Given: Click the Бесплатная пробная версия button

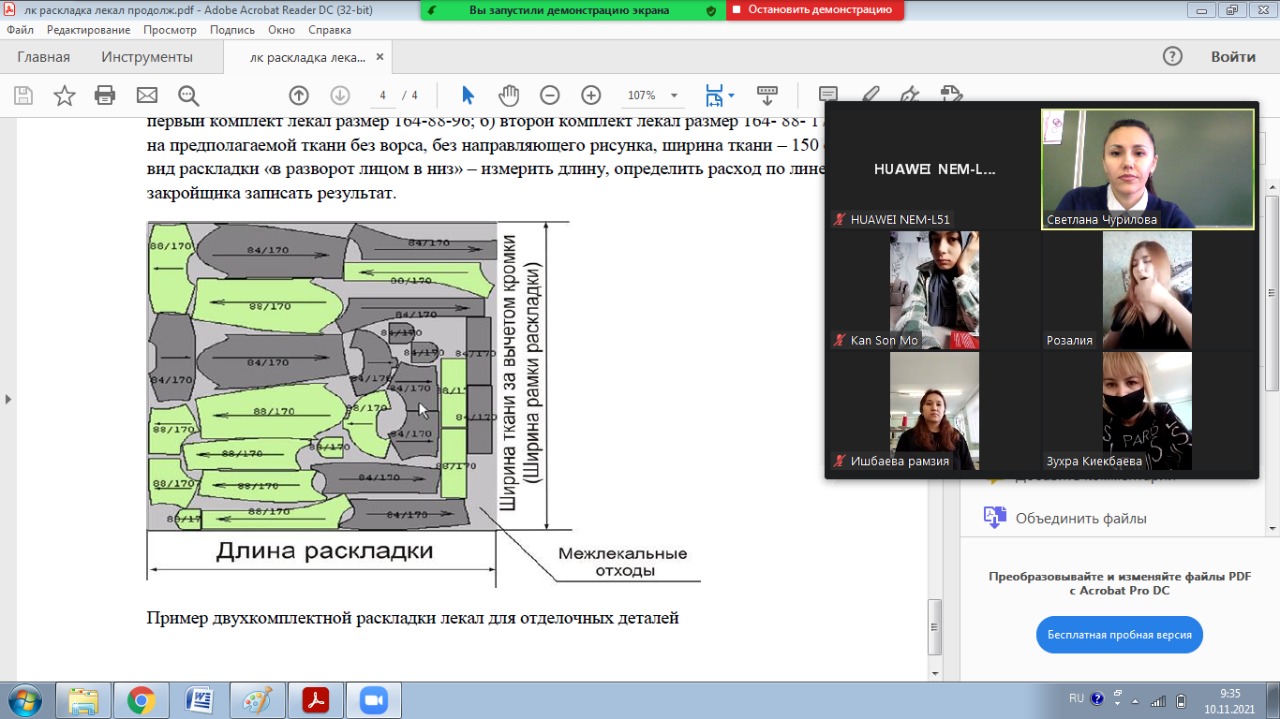Looking at the screenshot, I should click(1119, 635).
